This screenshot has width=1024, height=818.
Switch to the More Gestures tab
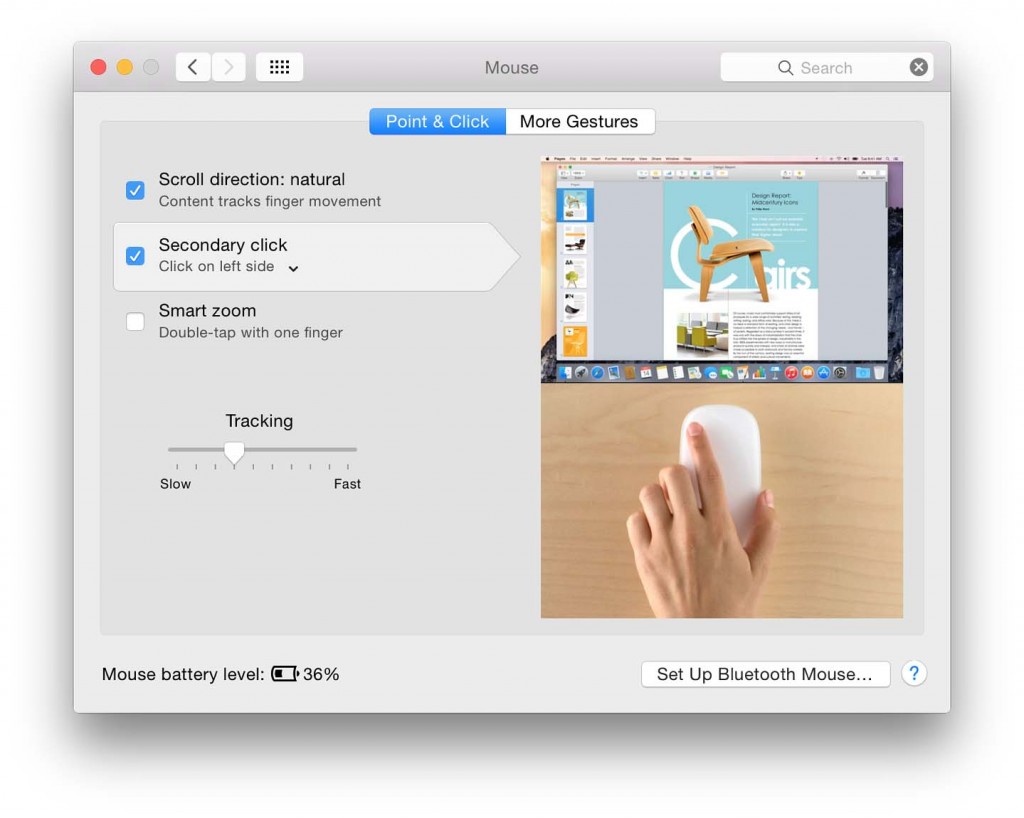click(x=580, y=121)
